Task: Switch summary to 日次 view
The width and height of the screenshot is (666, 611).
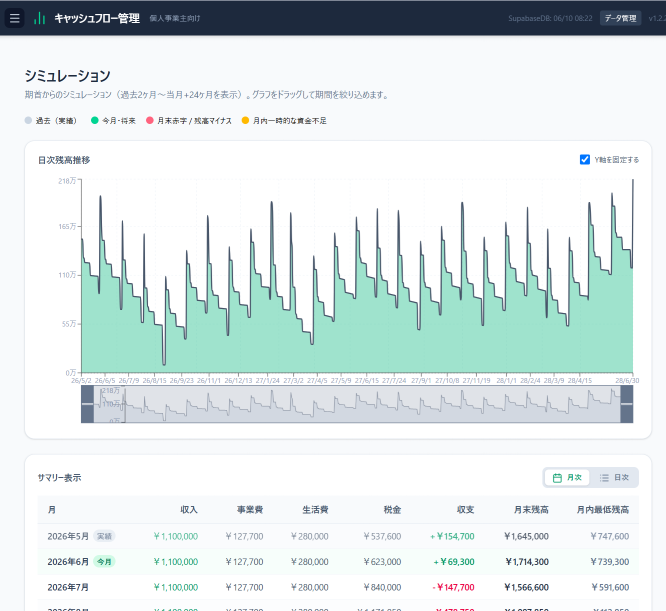Action: [614, 478]
